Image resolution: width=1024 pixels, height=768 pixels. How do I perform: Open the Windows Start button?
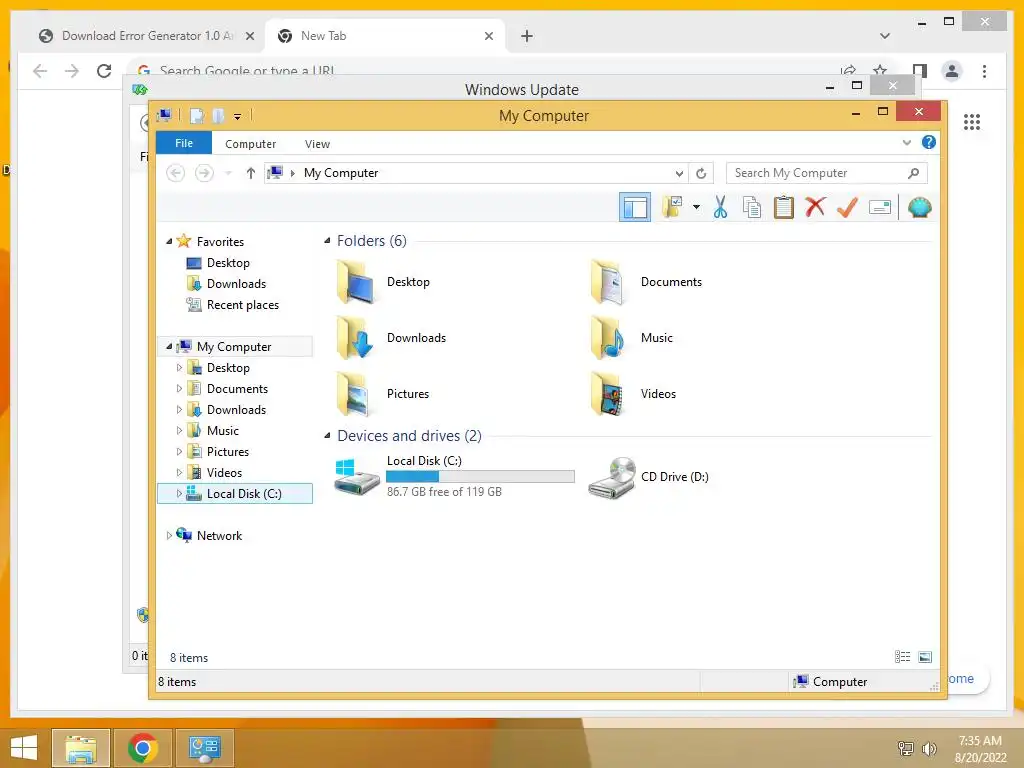pyautogui.click(x=24, y=748)
